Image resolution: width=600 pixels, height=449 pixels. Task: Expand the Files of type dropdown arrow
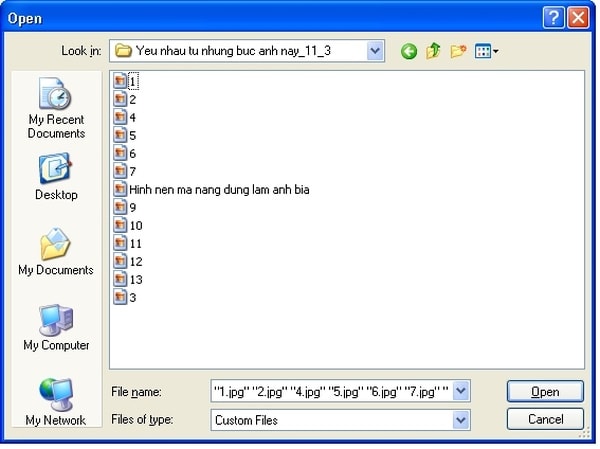click(461, 420)
